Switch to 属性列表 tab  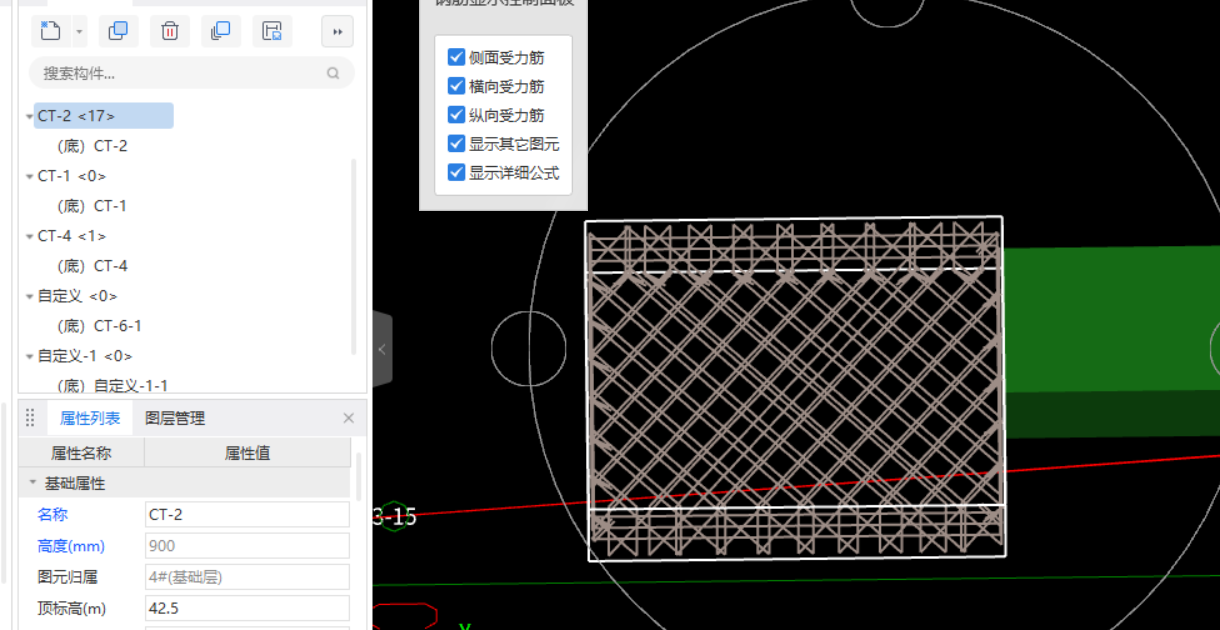90,418
